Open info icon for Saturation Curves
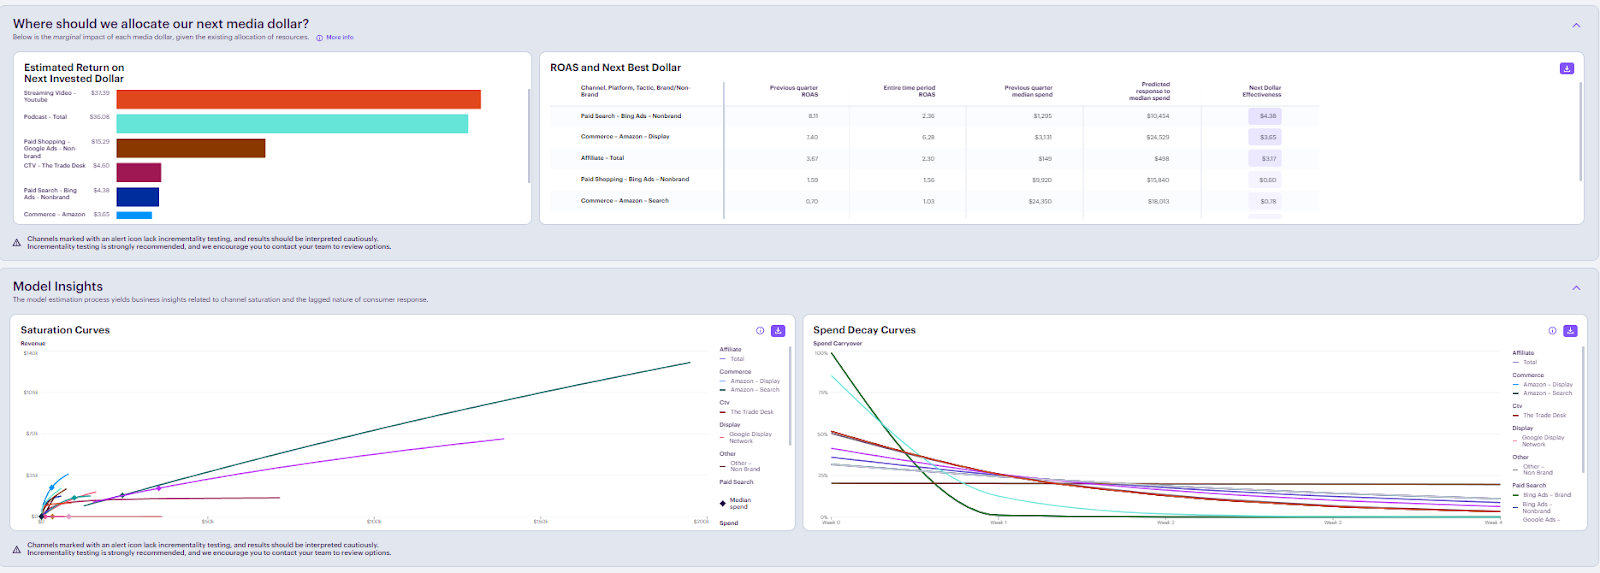1600x573 pixels. (x=760, y=331)
